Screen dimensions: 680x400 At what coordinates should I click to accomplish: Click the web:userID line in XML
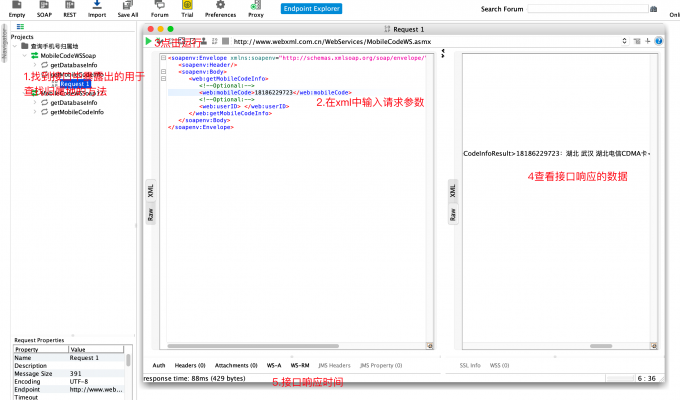pos(244,106)
